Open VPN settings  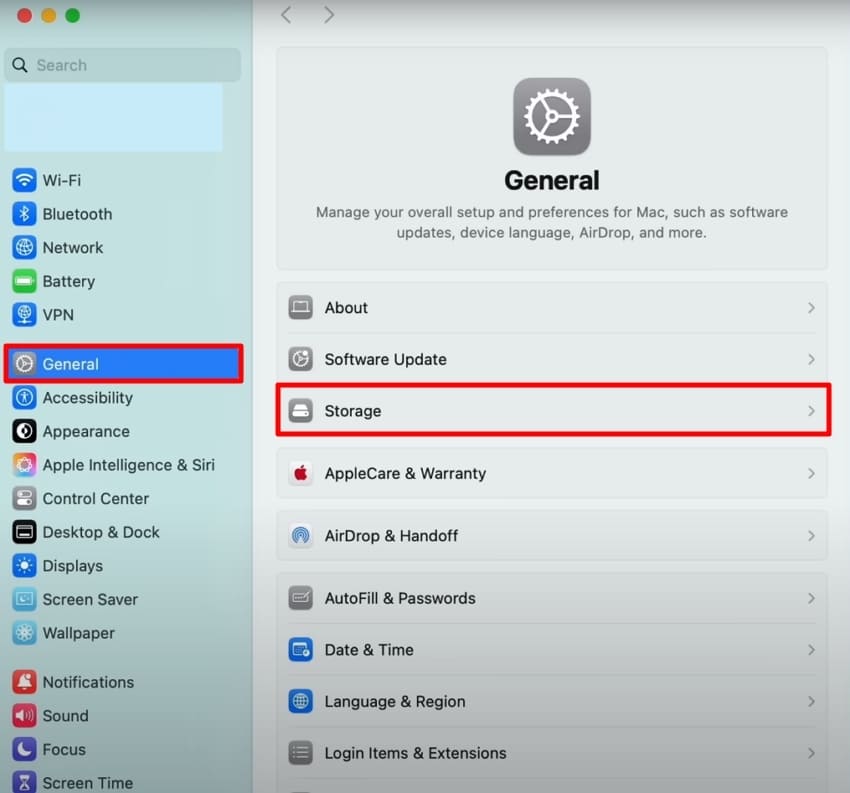(x=24, y=314)
